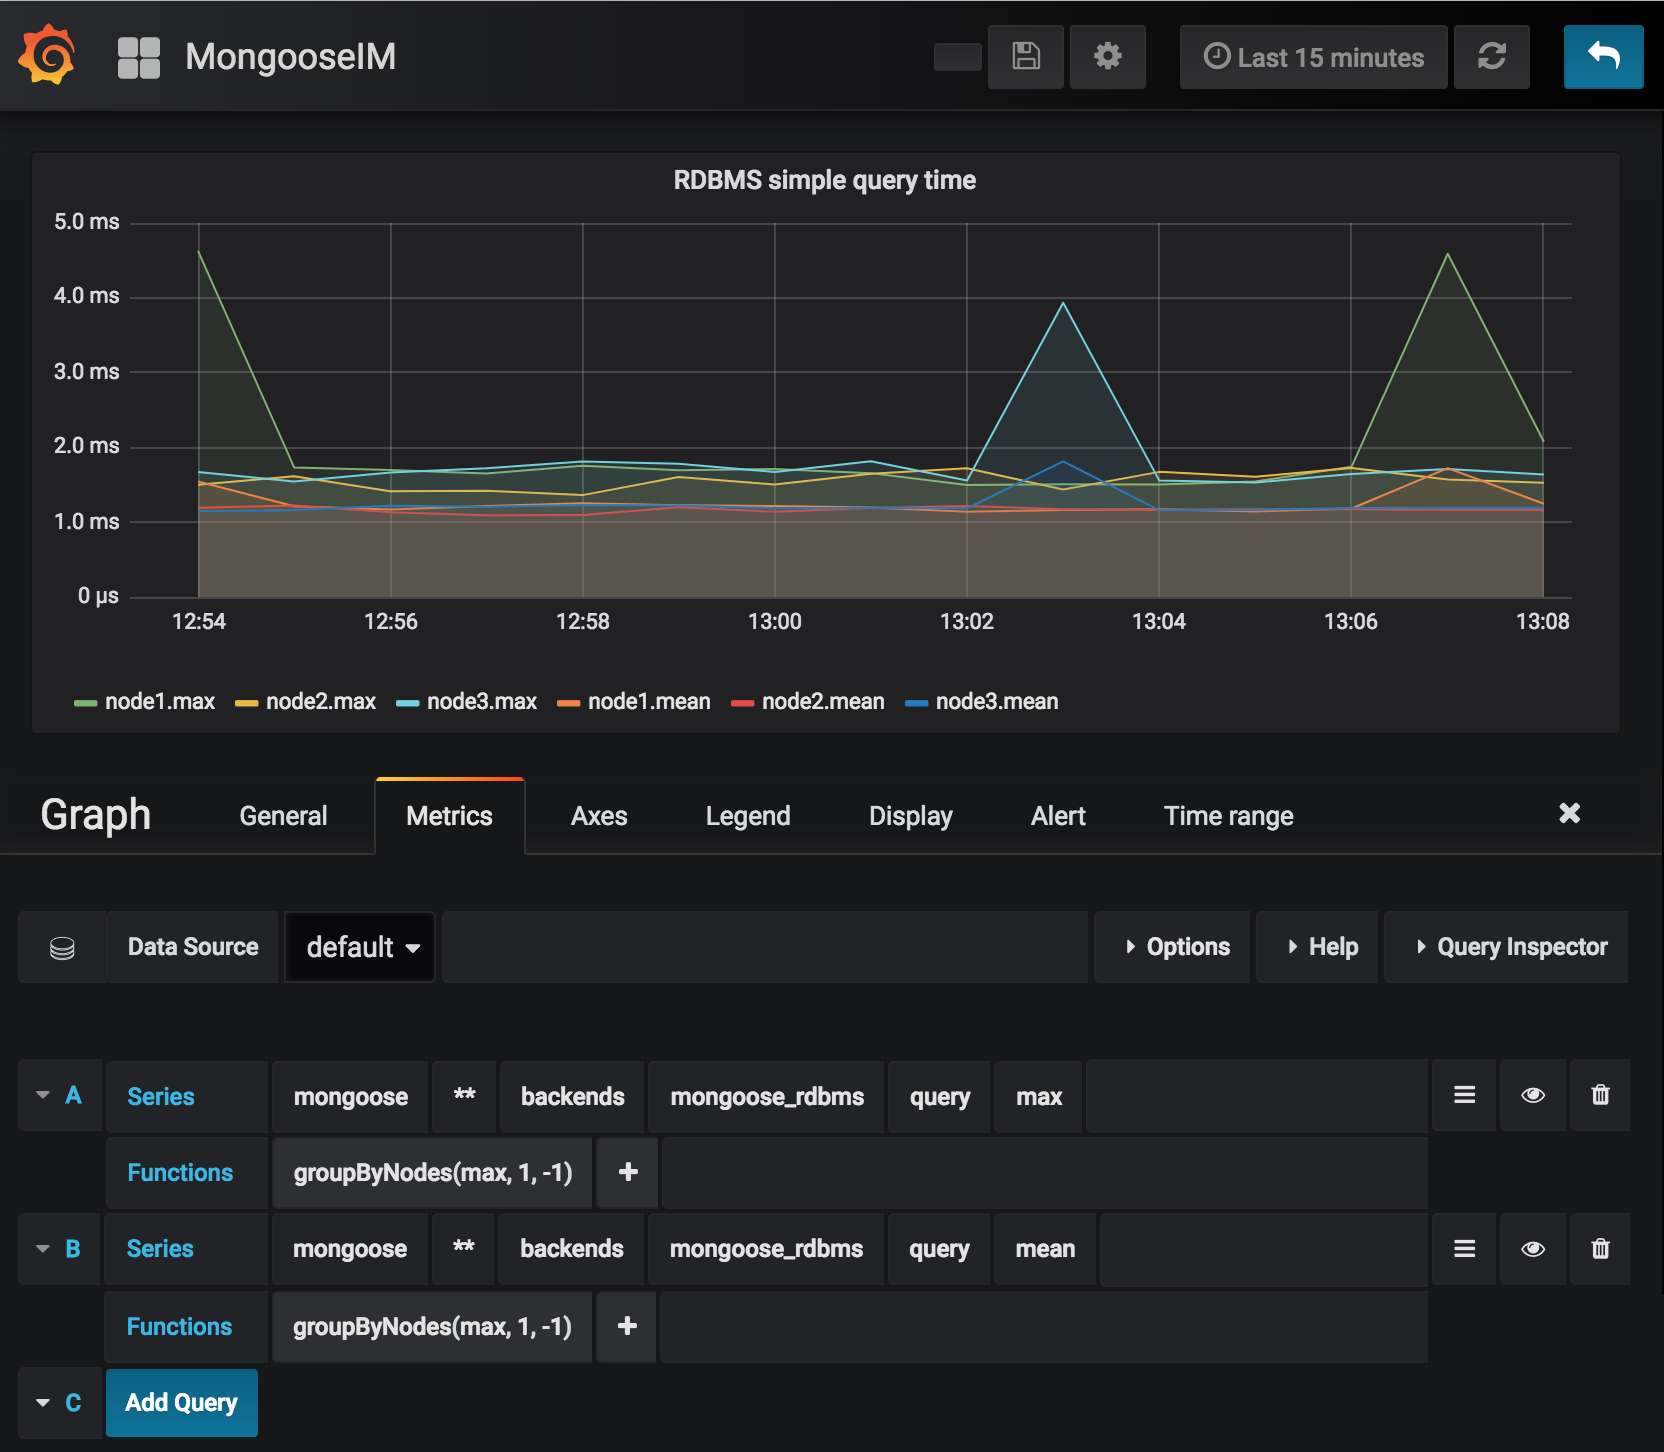Open the default data source dropdown
Screen dimensions: 1664x1452
[359, 947]
